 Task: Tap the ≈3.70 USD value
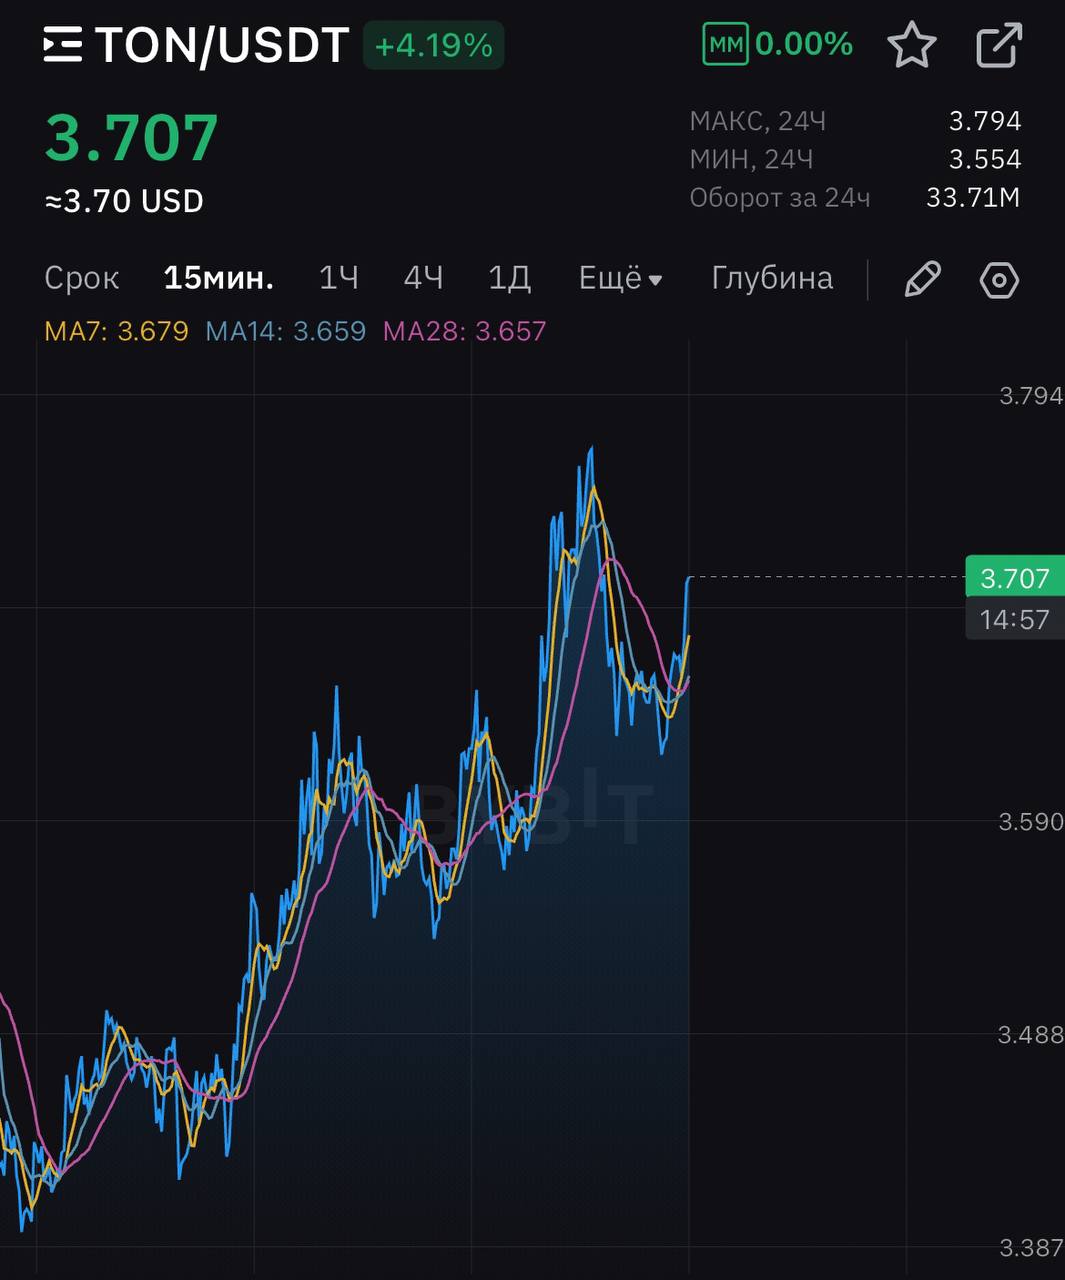(124, 201)
